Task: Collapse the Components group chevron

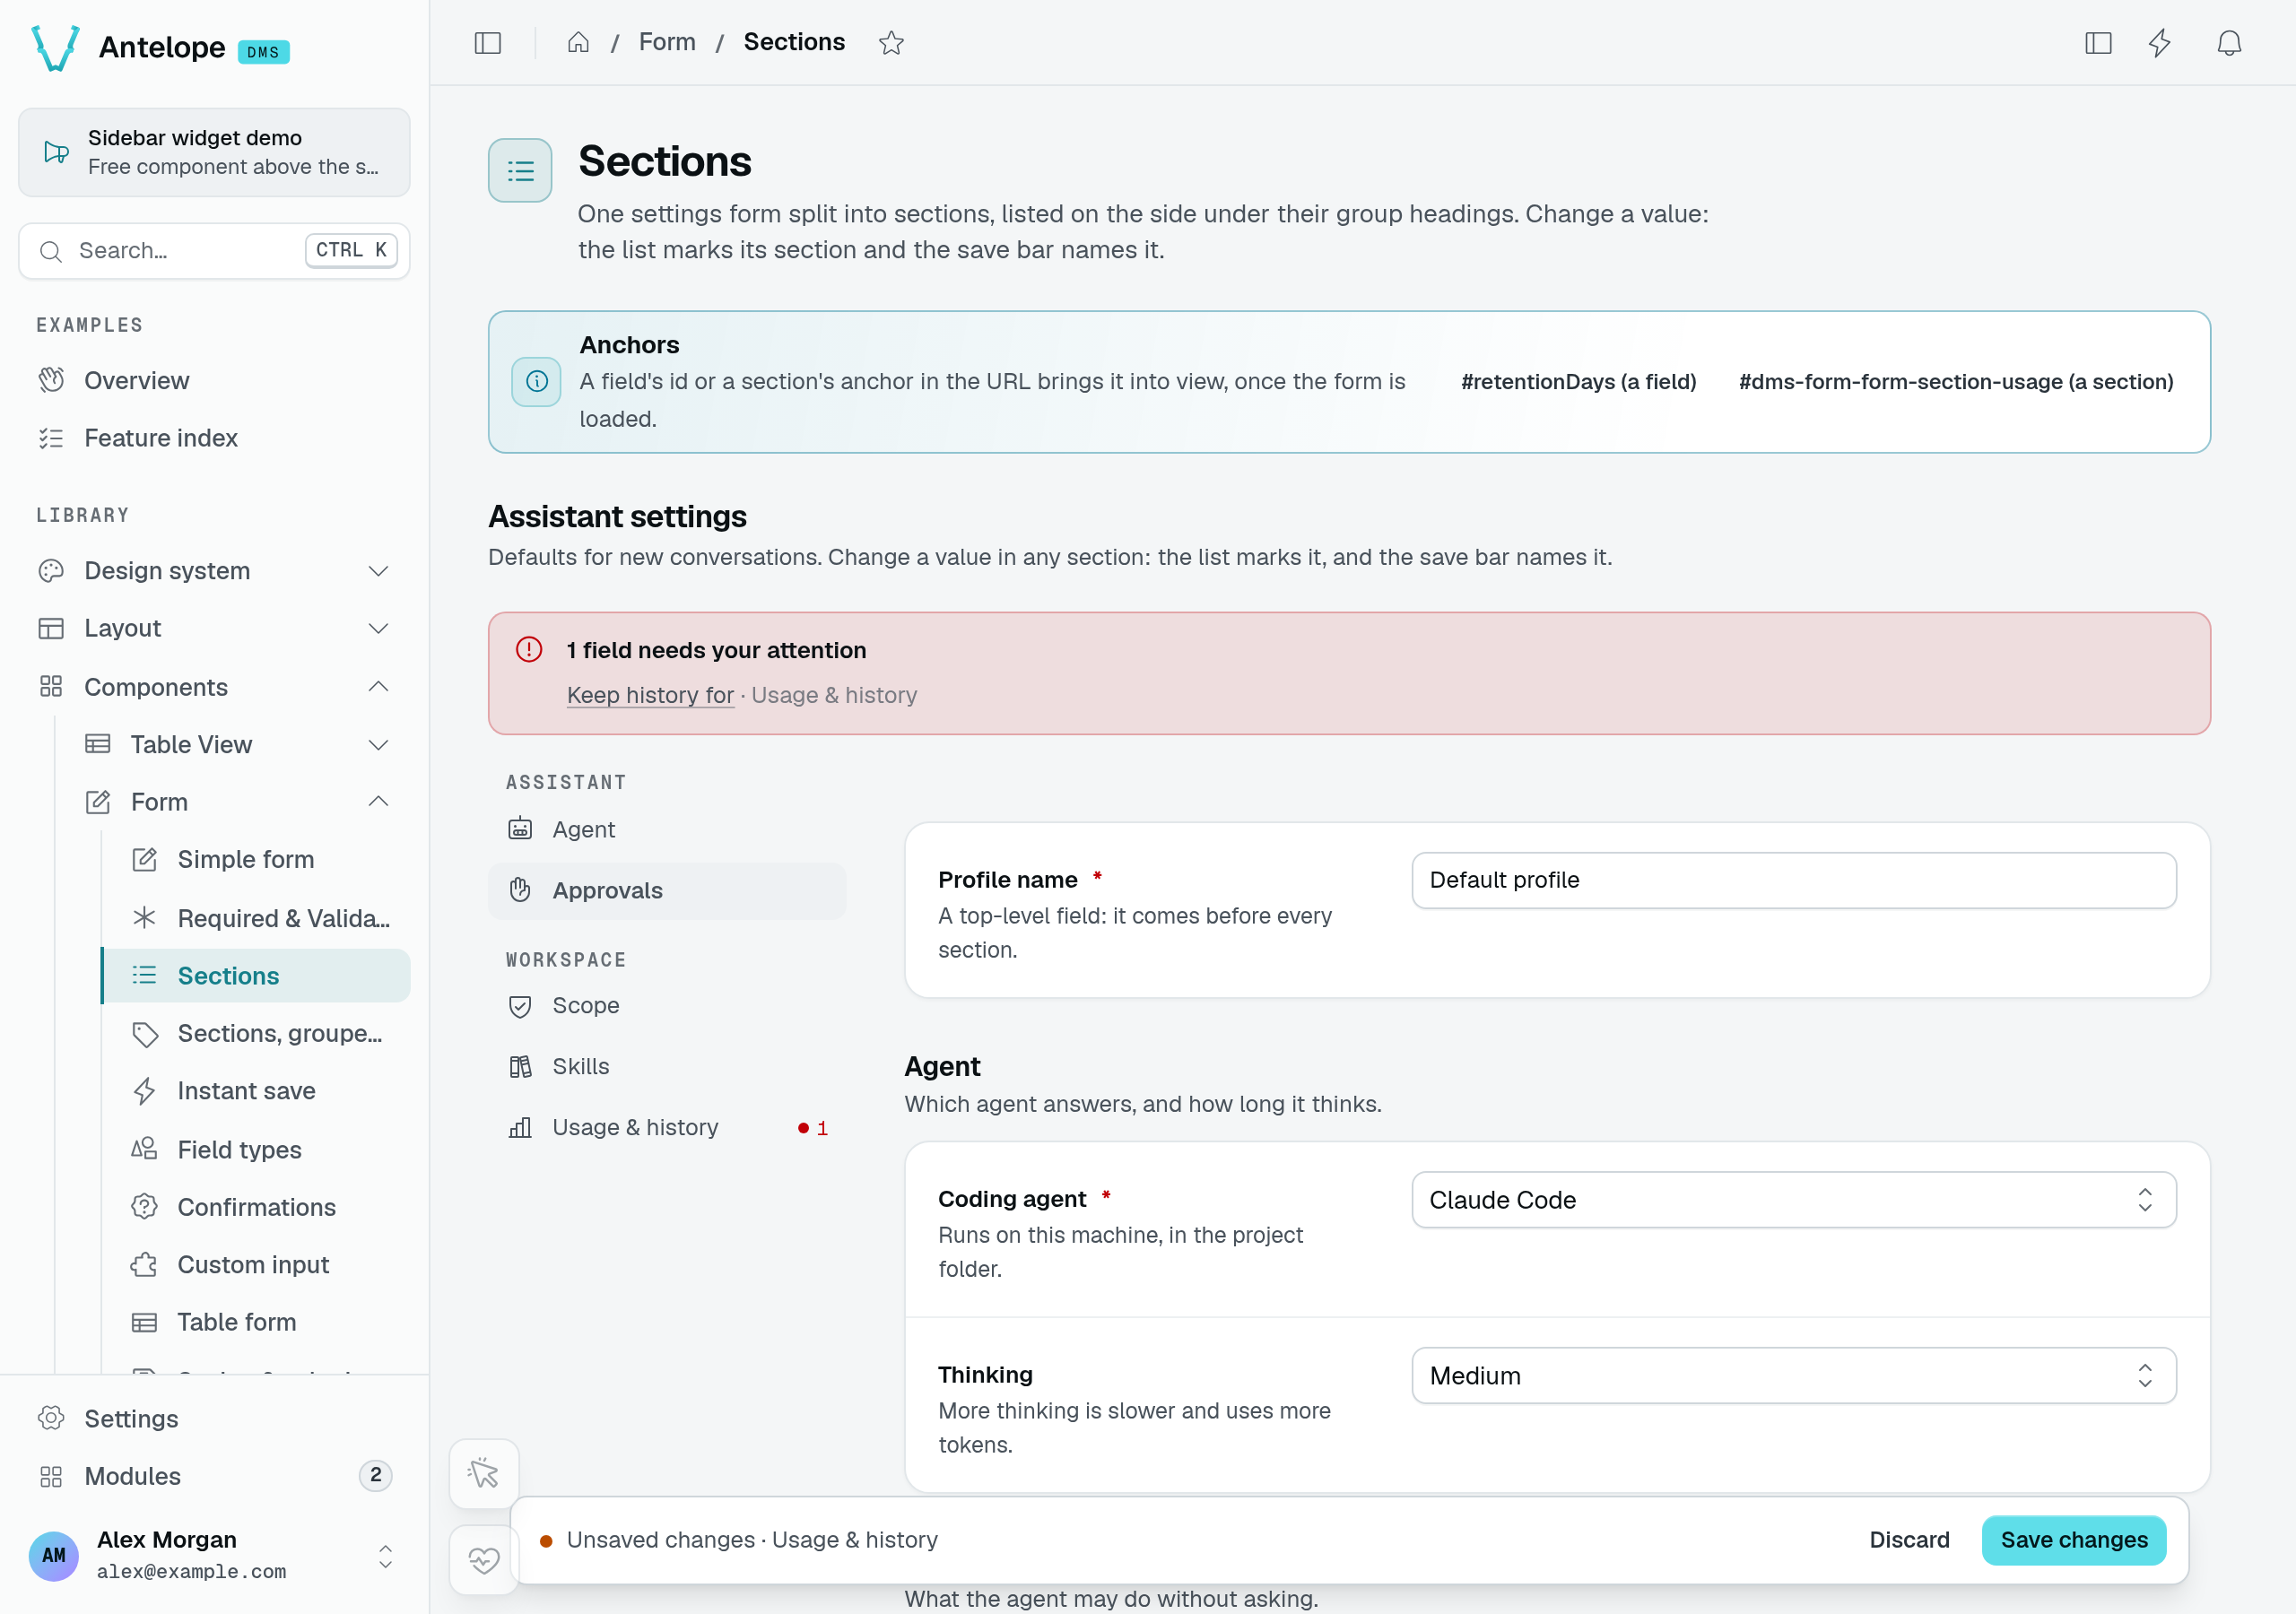Action: pos(378,686)
